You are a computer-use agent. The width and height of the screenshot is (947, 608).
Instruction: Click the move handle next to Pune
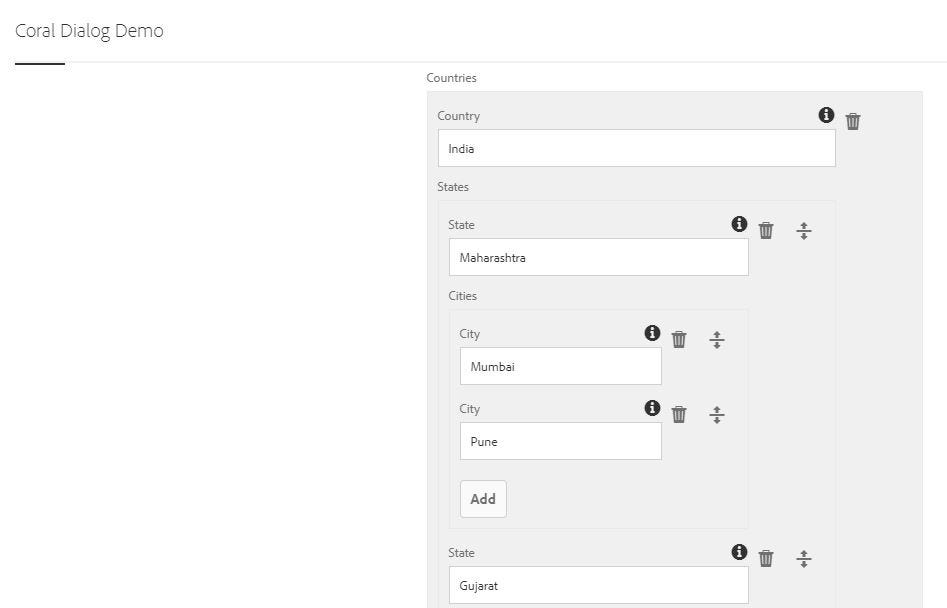point(717,413)
